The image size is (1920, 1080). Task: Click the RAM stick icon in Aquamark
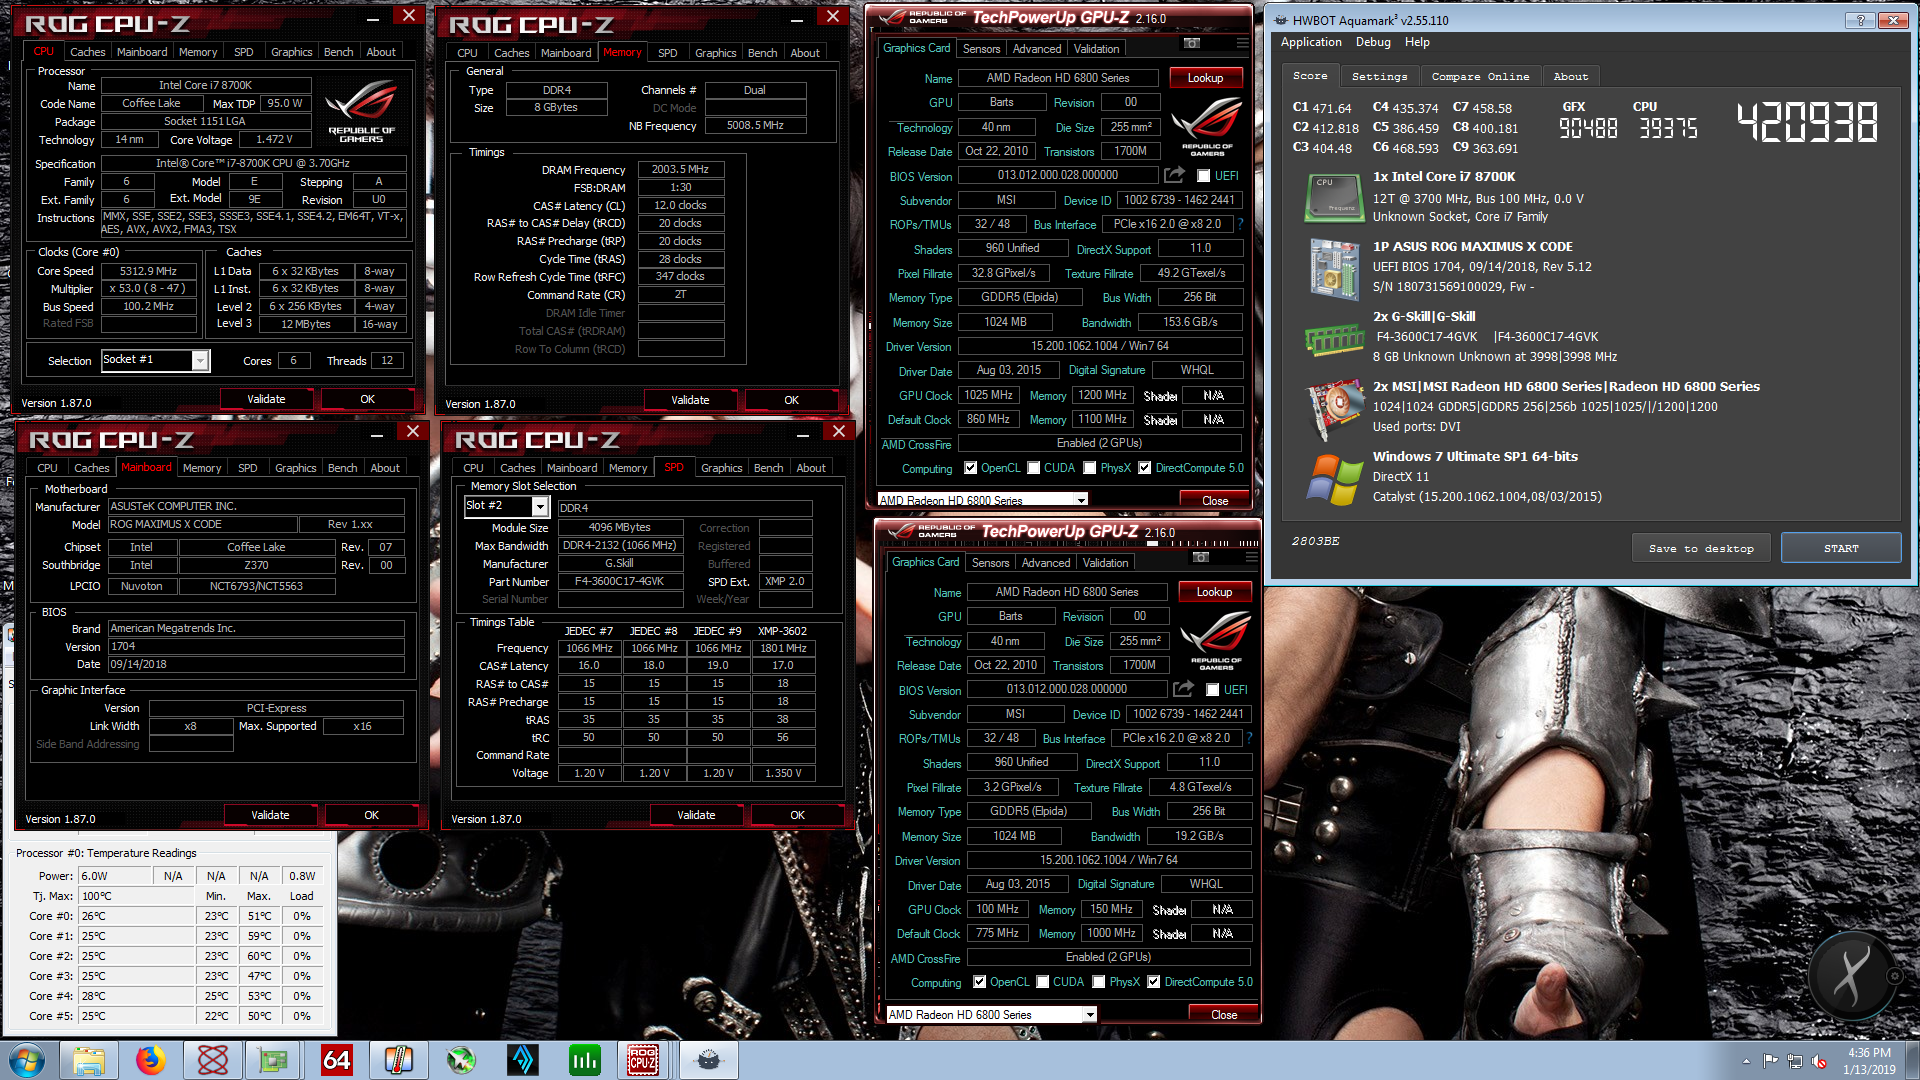coord(1333,340)
